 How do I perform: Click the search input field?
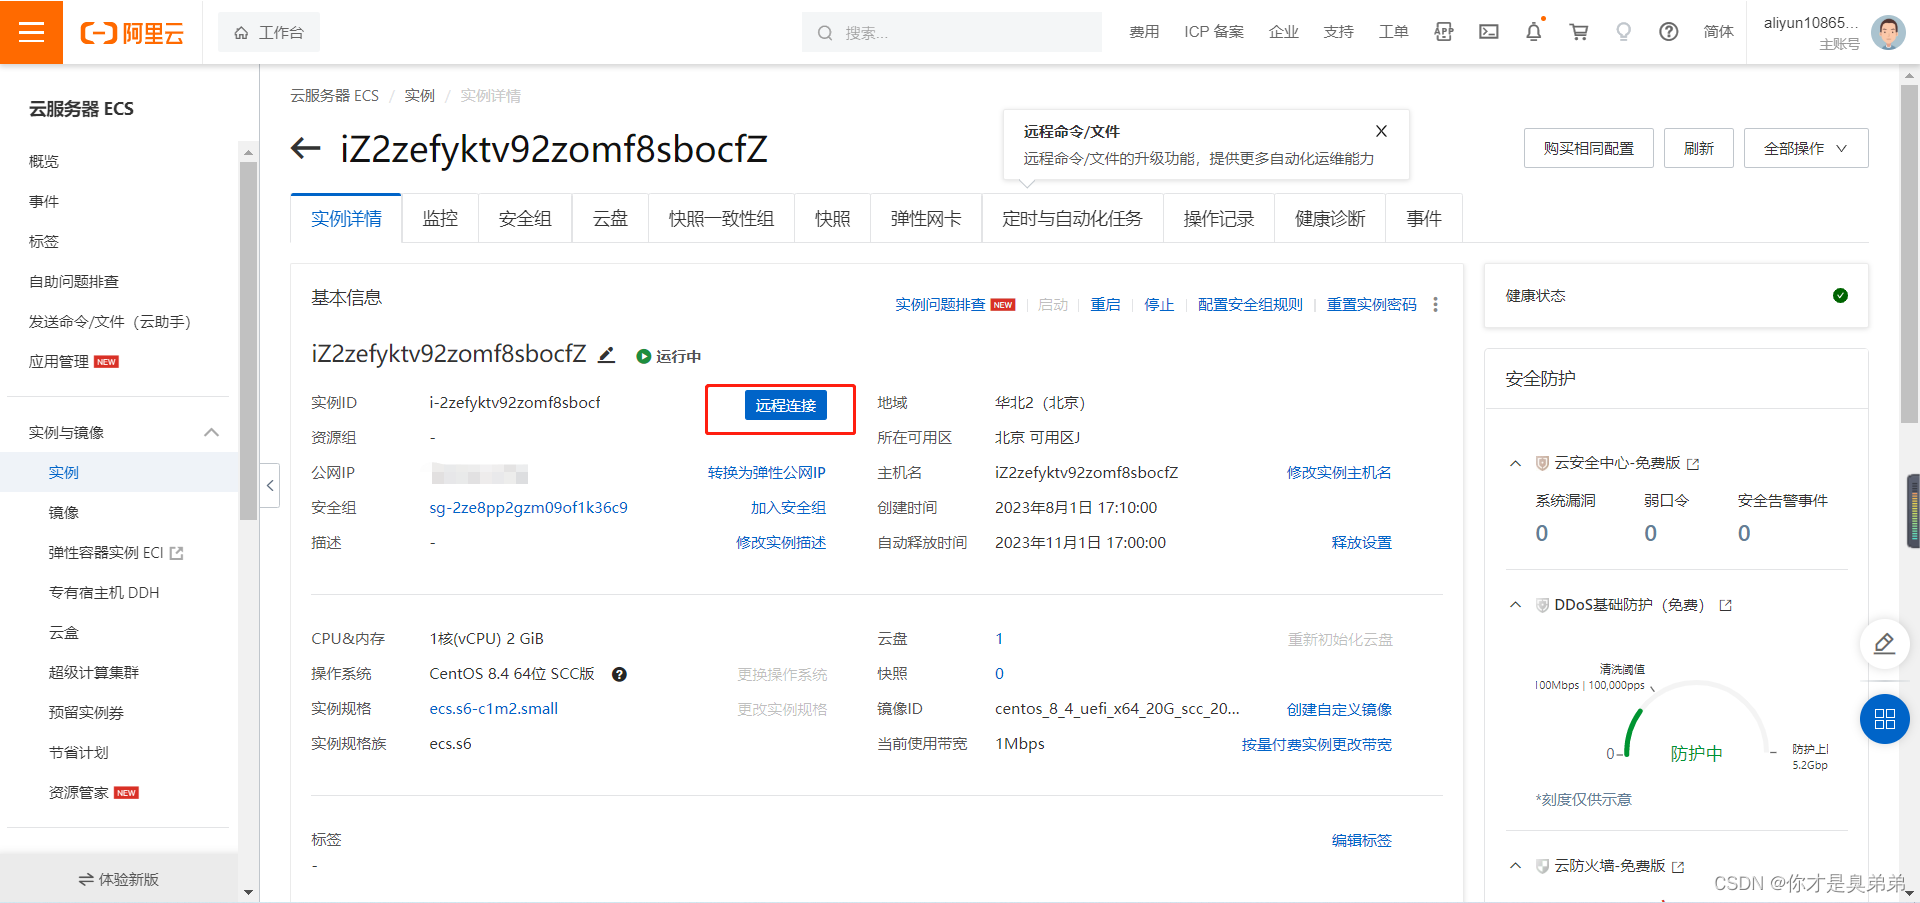pyautogui.click(x=952, y=33)
